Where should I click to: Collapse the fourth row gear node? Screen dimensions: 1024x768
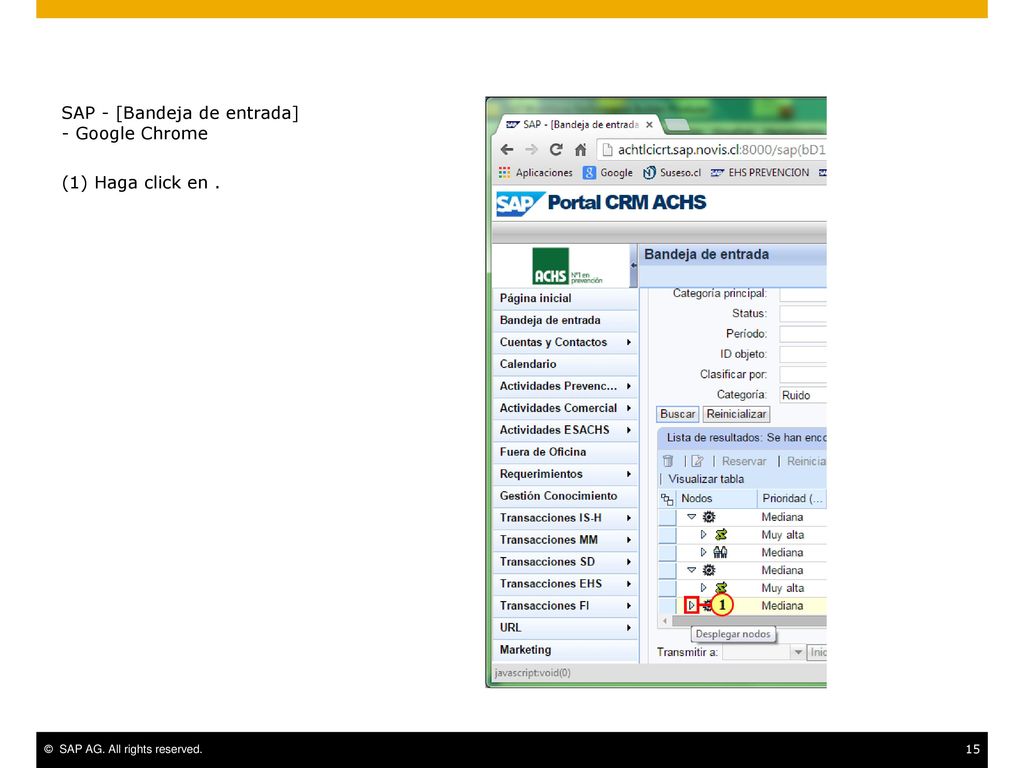692,570
